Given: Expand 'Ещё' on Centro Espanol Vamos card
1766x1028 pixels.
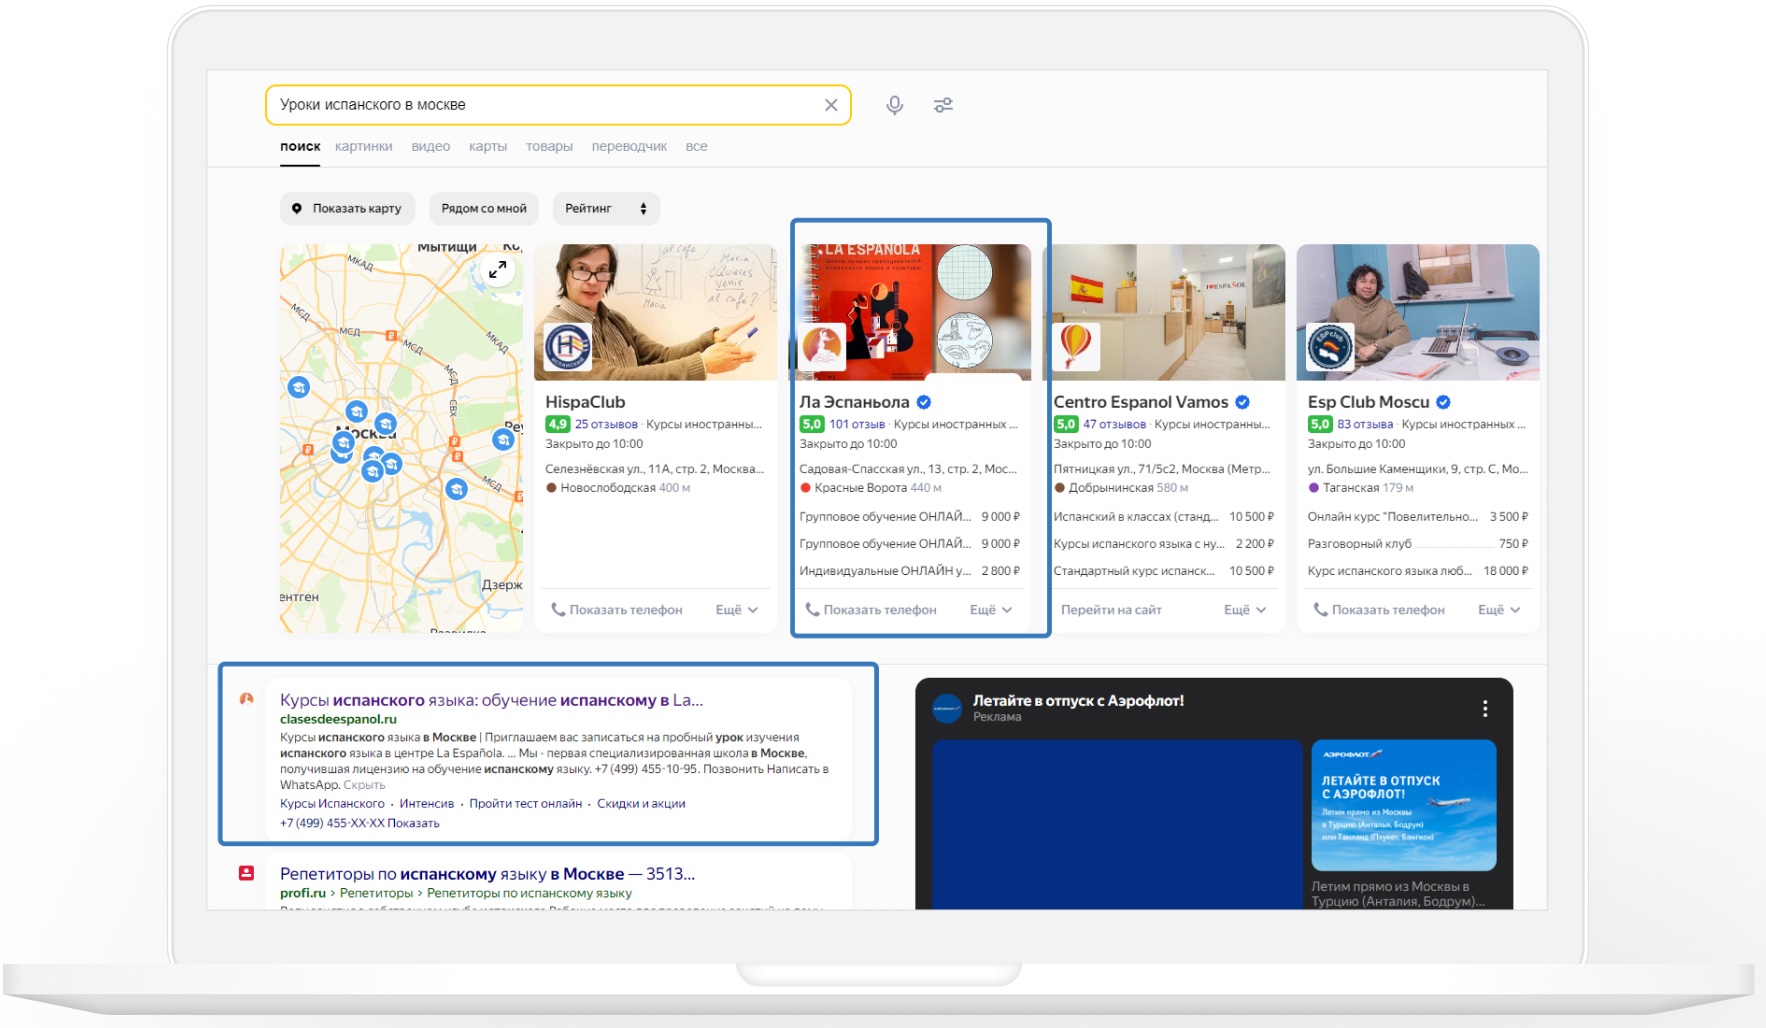Looking at the screenshot, I should point(1244,610).
